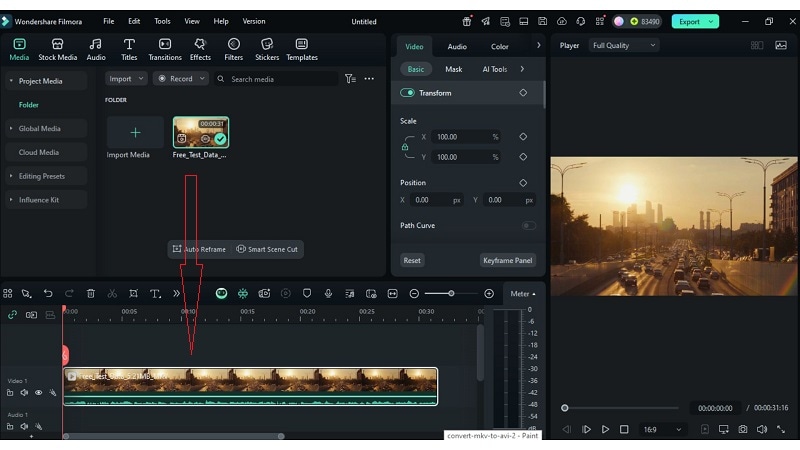
Task: Switch to the Audio properties tab
Action: (457, 46)
